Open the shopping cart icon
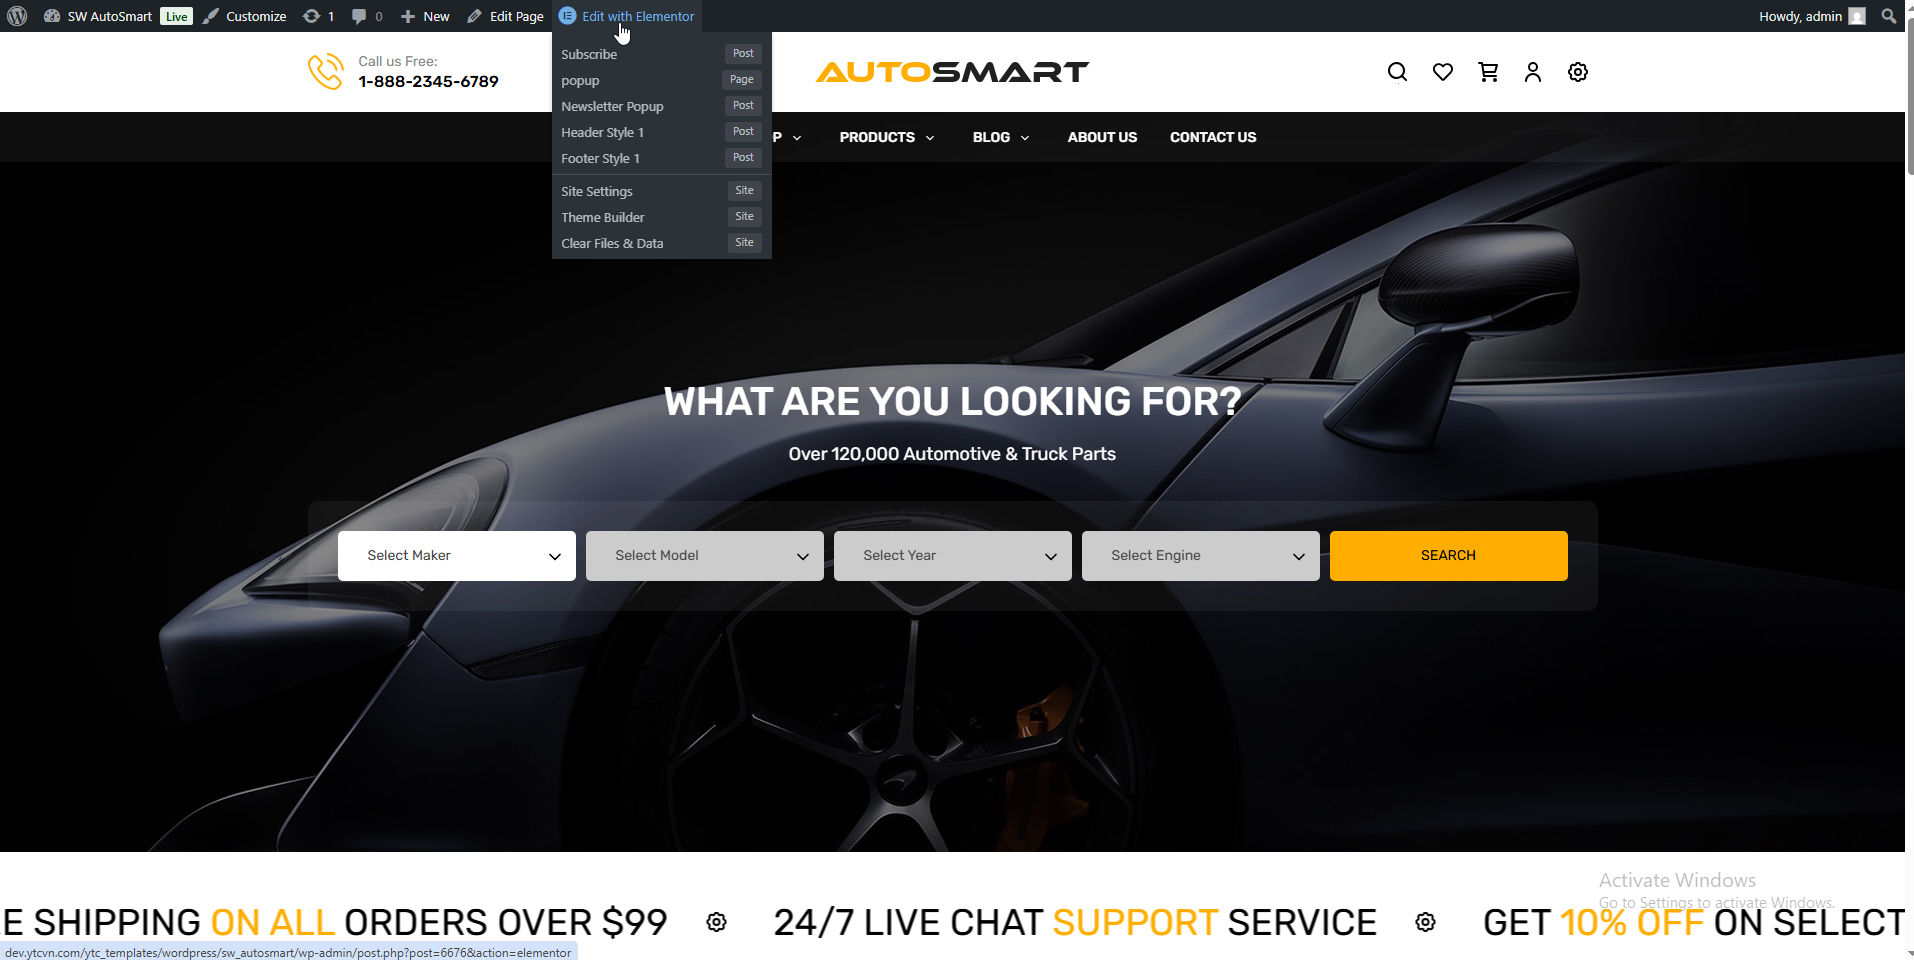 (x=1488, y=72)
